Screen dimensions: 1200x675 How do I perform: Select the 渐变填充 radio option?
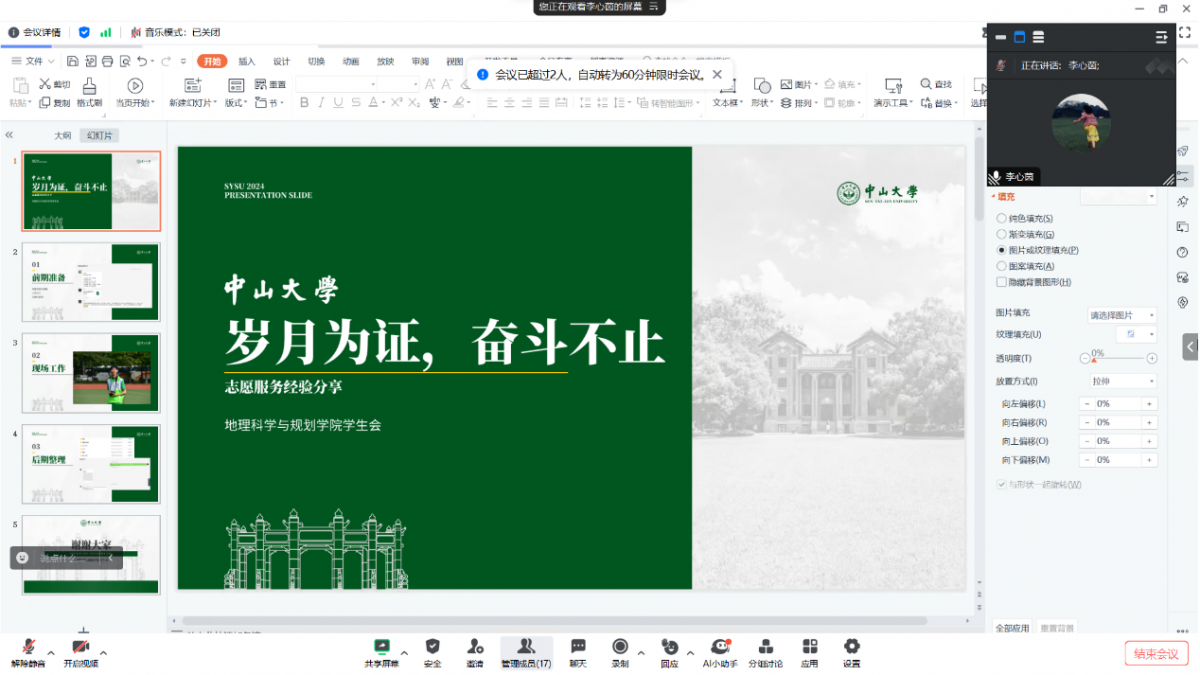(x=1002, y=234)
